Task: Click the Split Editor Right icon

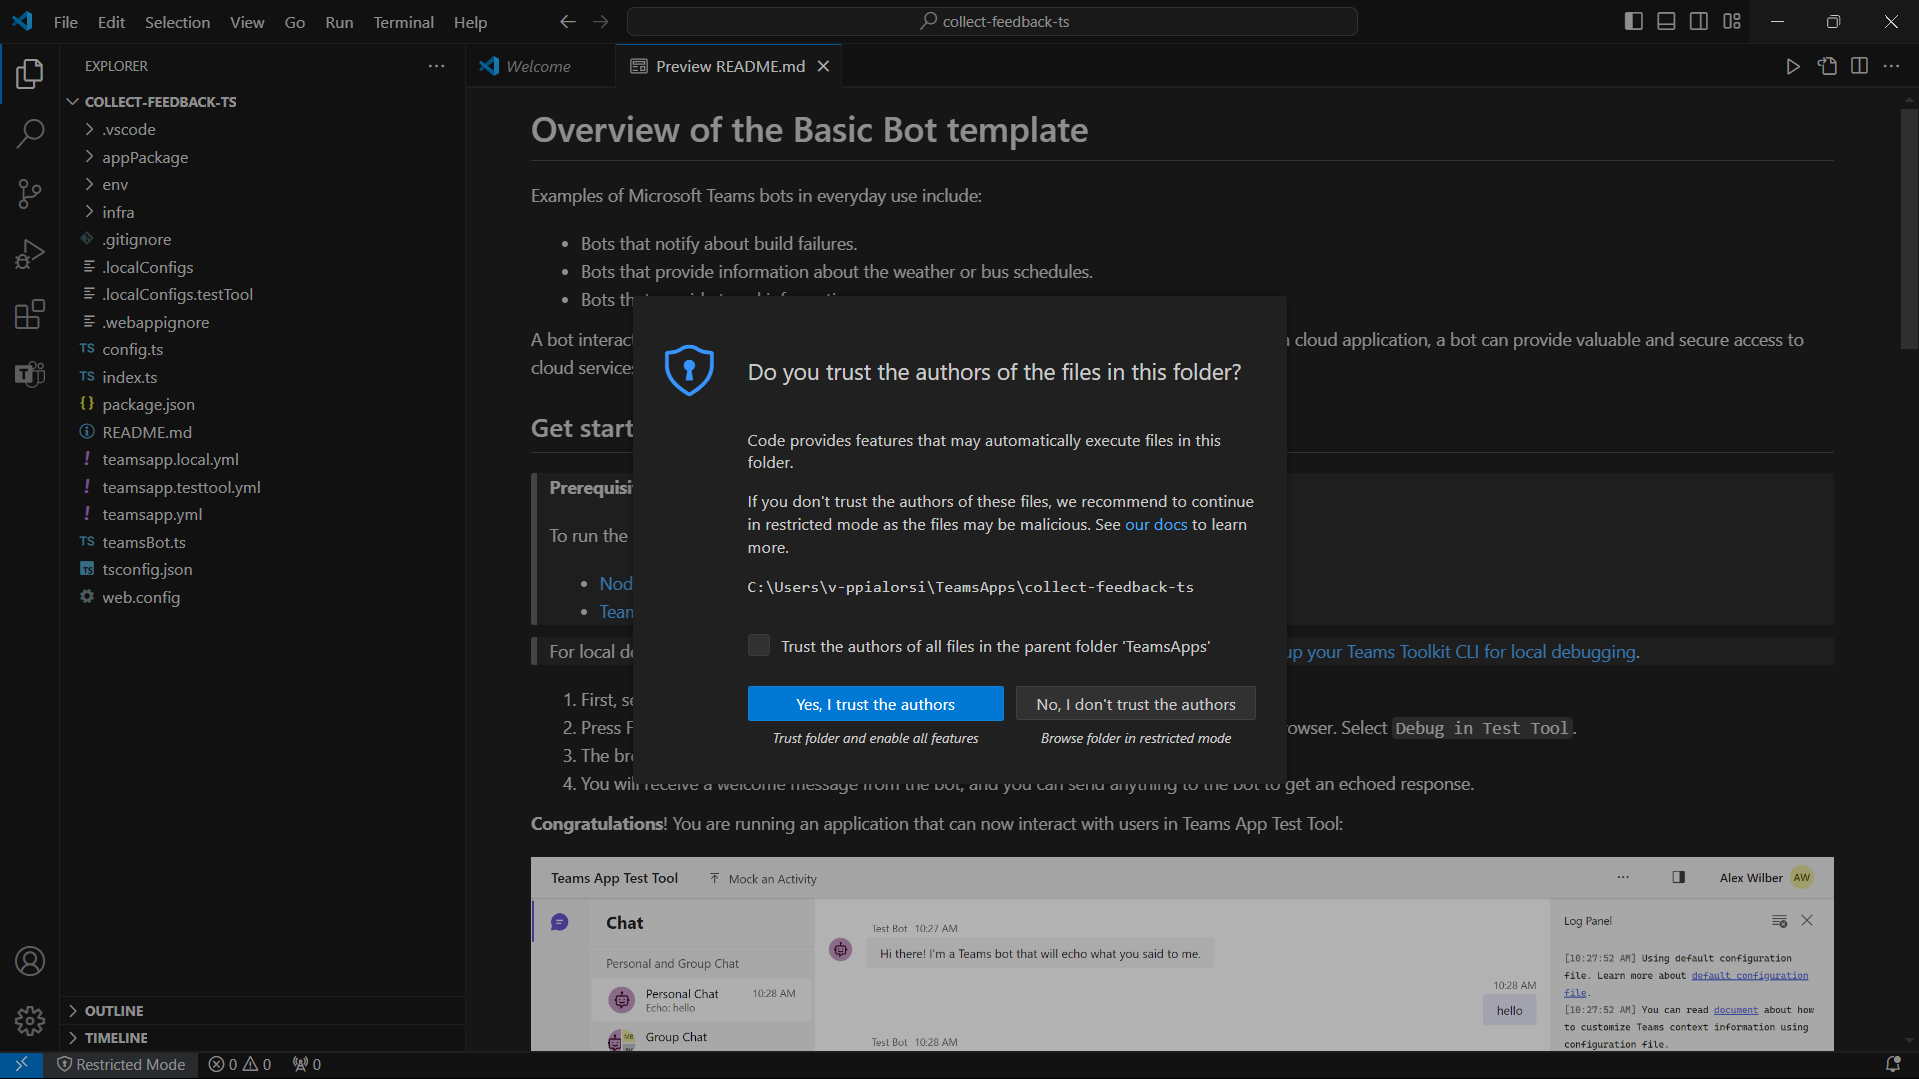Action: point(1860,66)
